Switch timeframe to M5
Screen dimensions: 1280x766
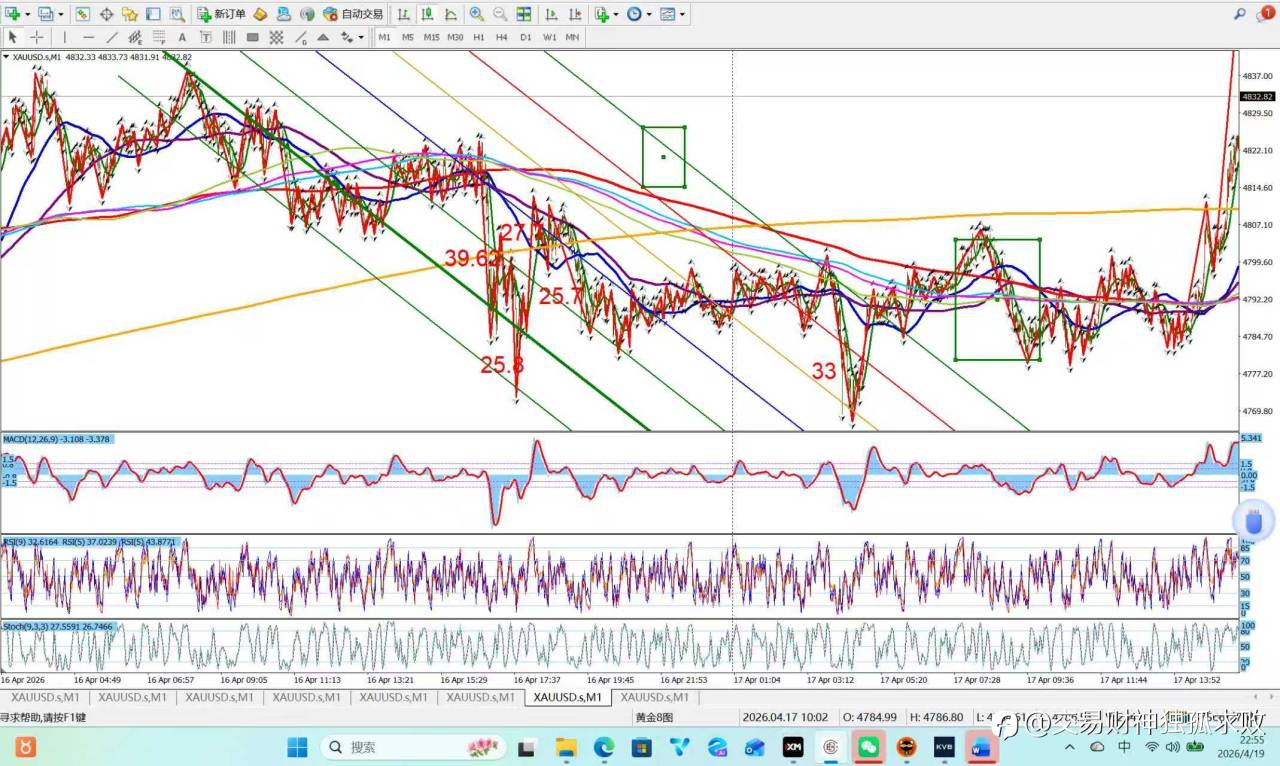[x=408, y=37]
